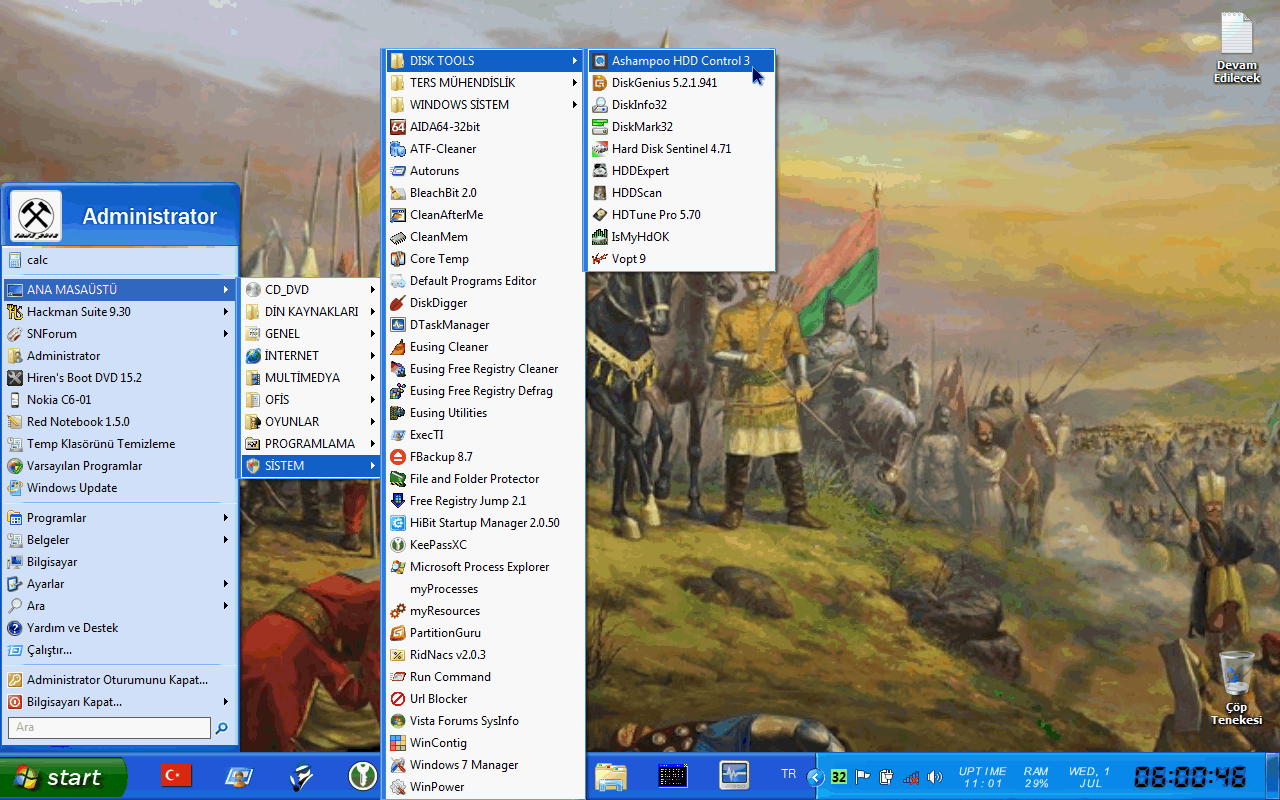The width and height of the screenshot is (1280, 800).
Task: Start DiskMark32 icon
Action: click(600, 127)
